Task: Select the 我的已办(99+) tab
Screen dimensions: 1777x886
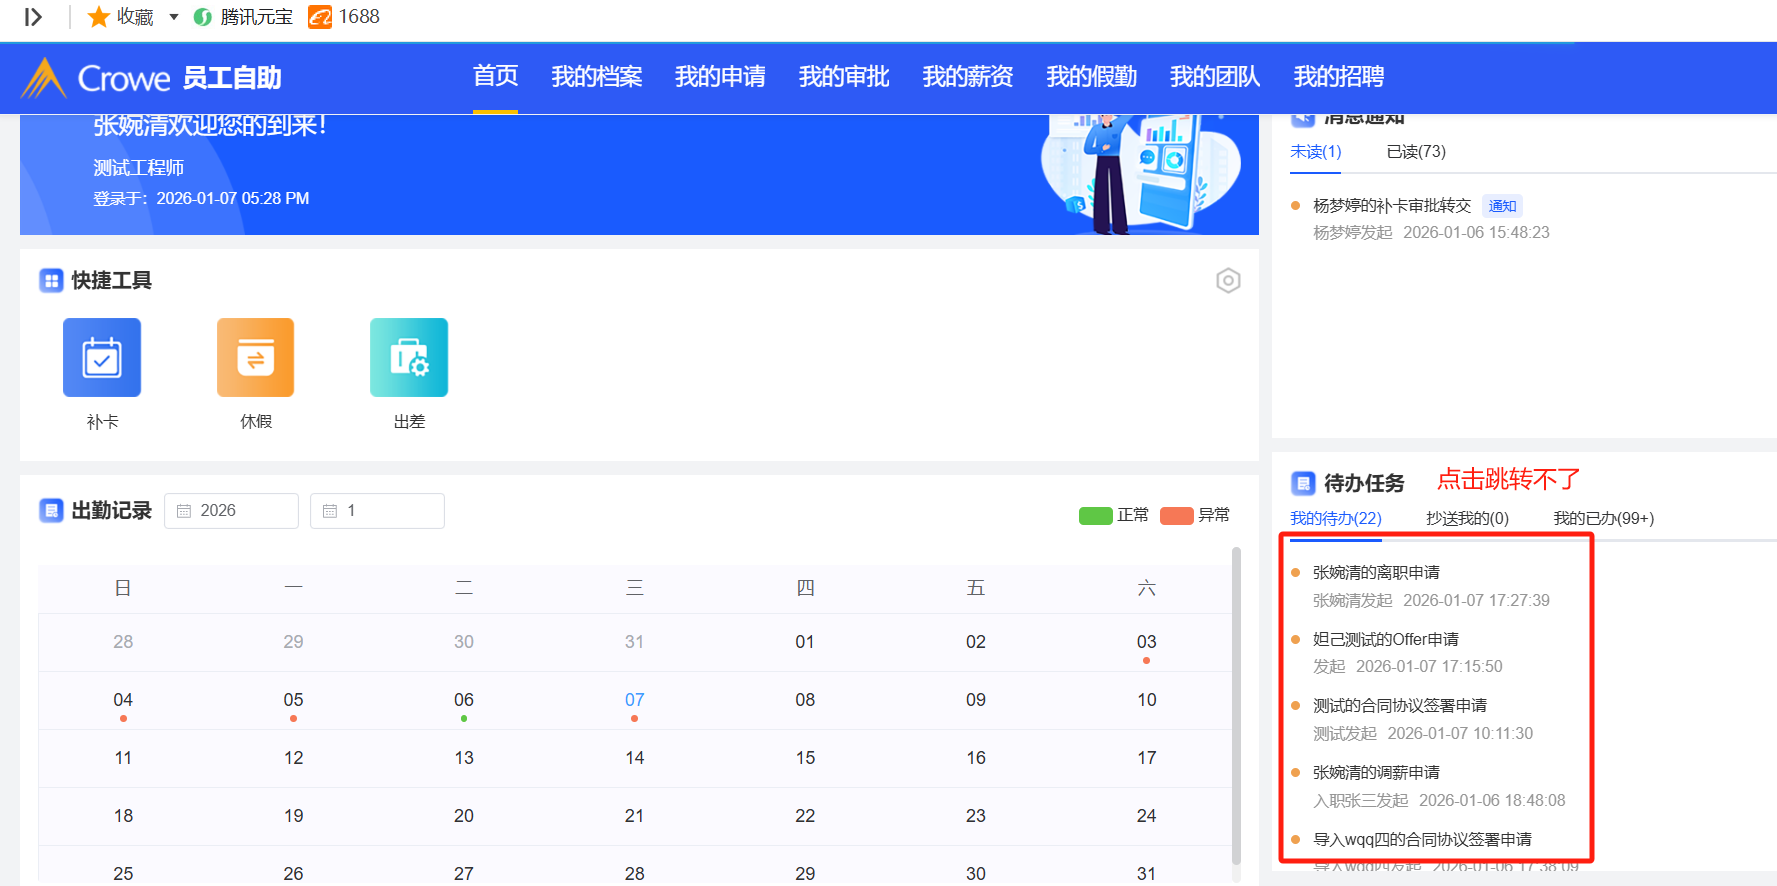Action: (x=1603, y=518)
